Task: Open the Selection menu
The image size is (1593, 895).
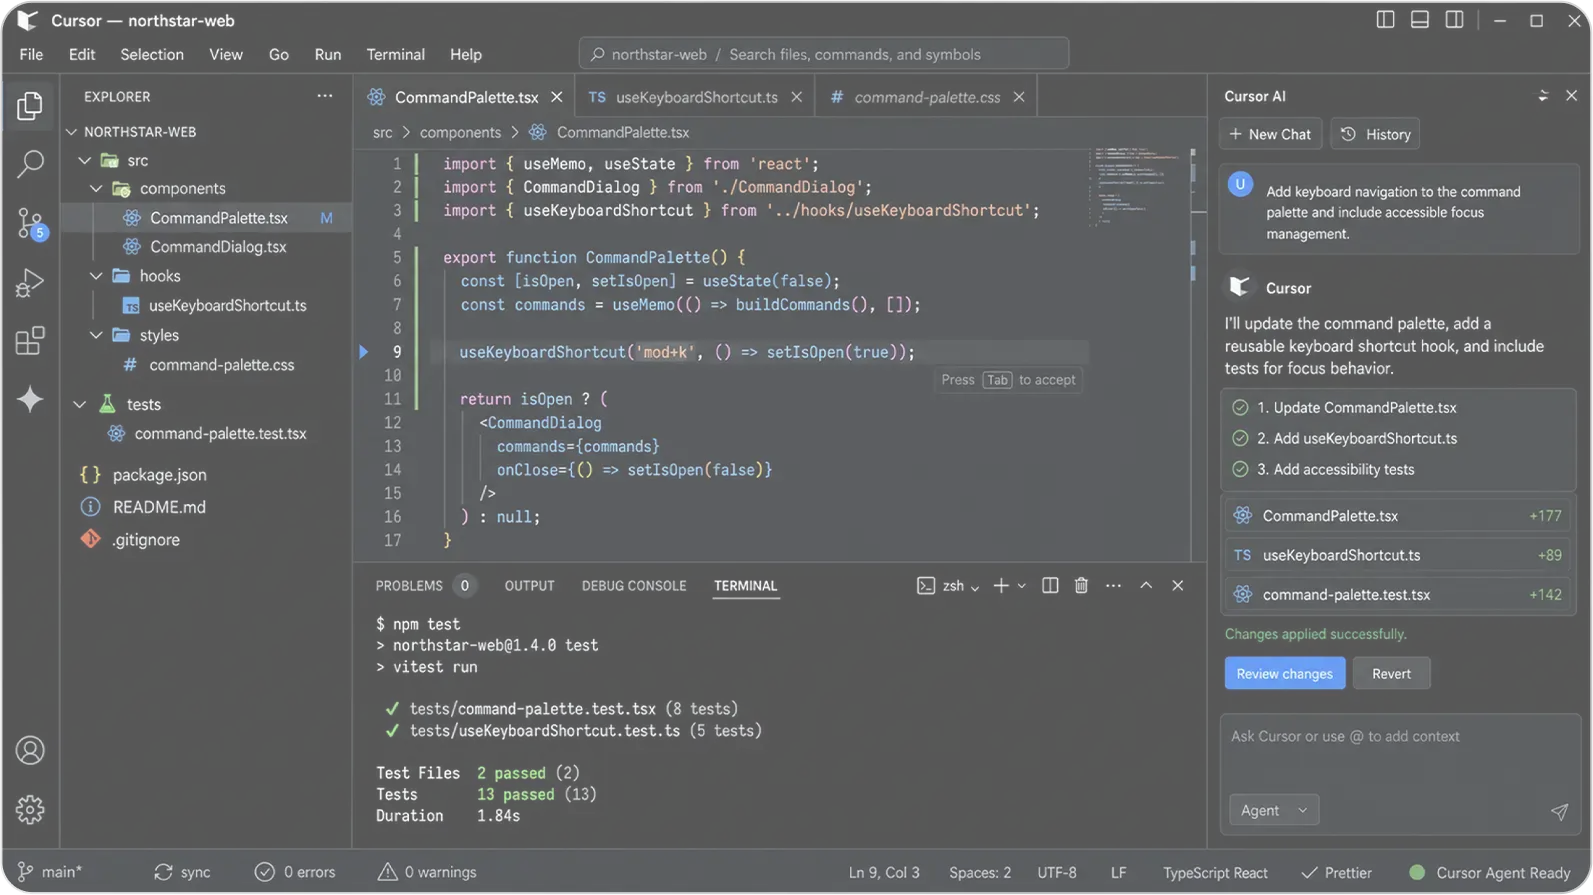Action: coord(152,54)
